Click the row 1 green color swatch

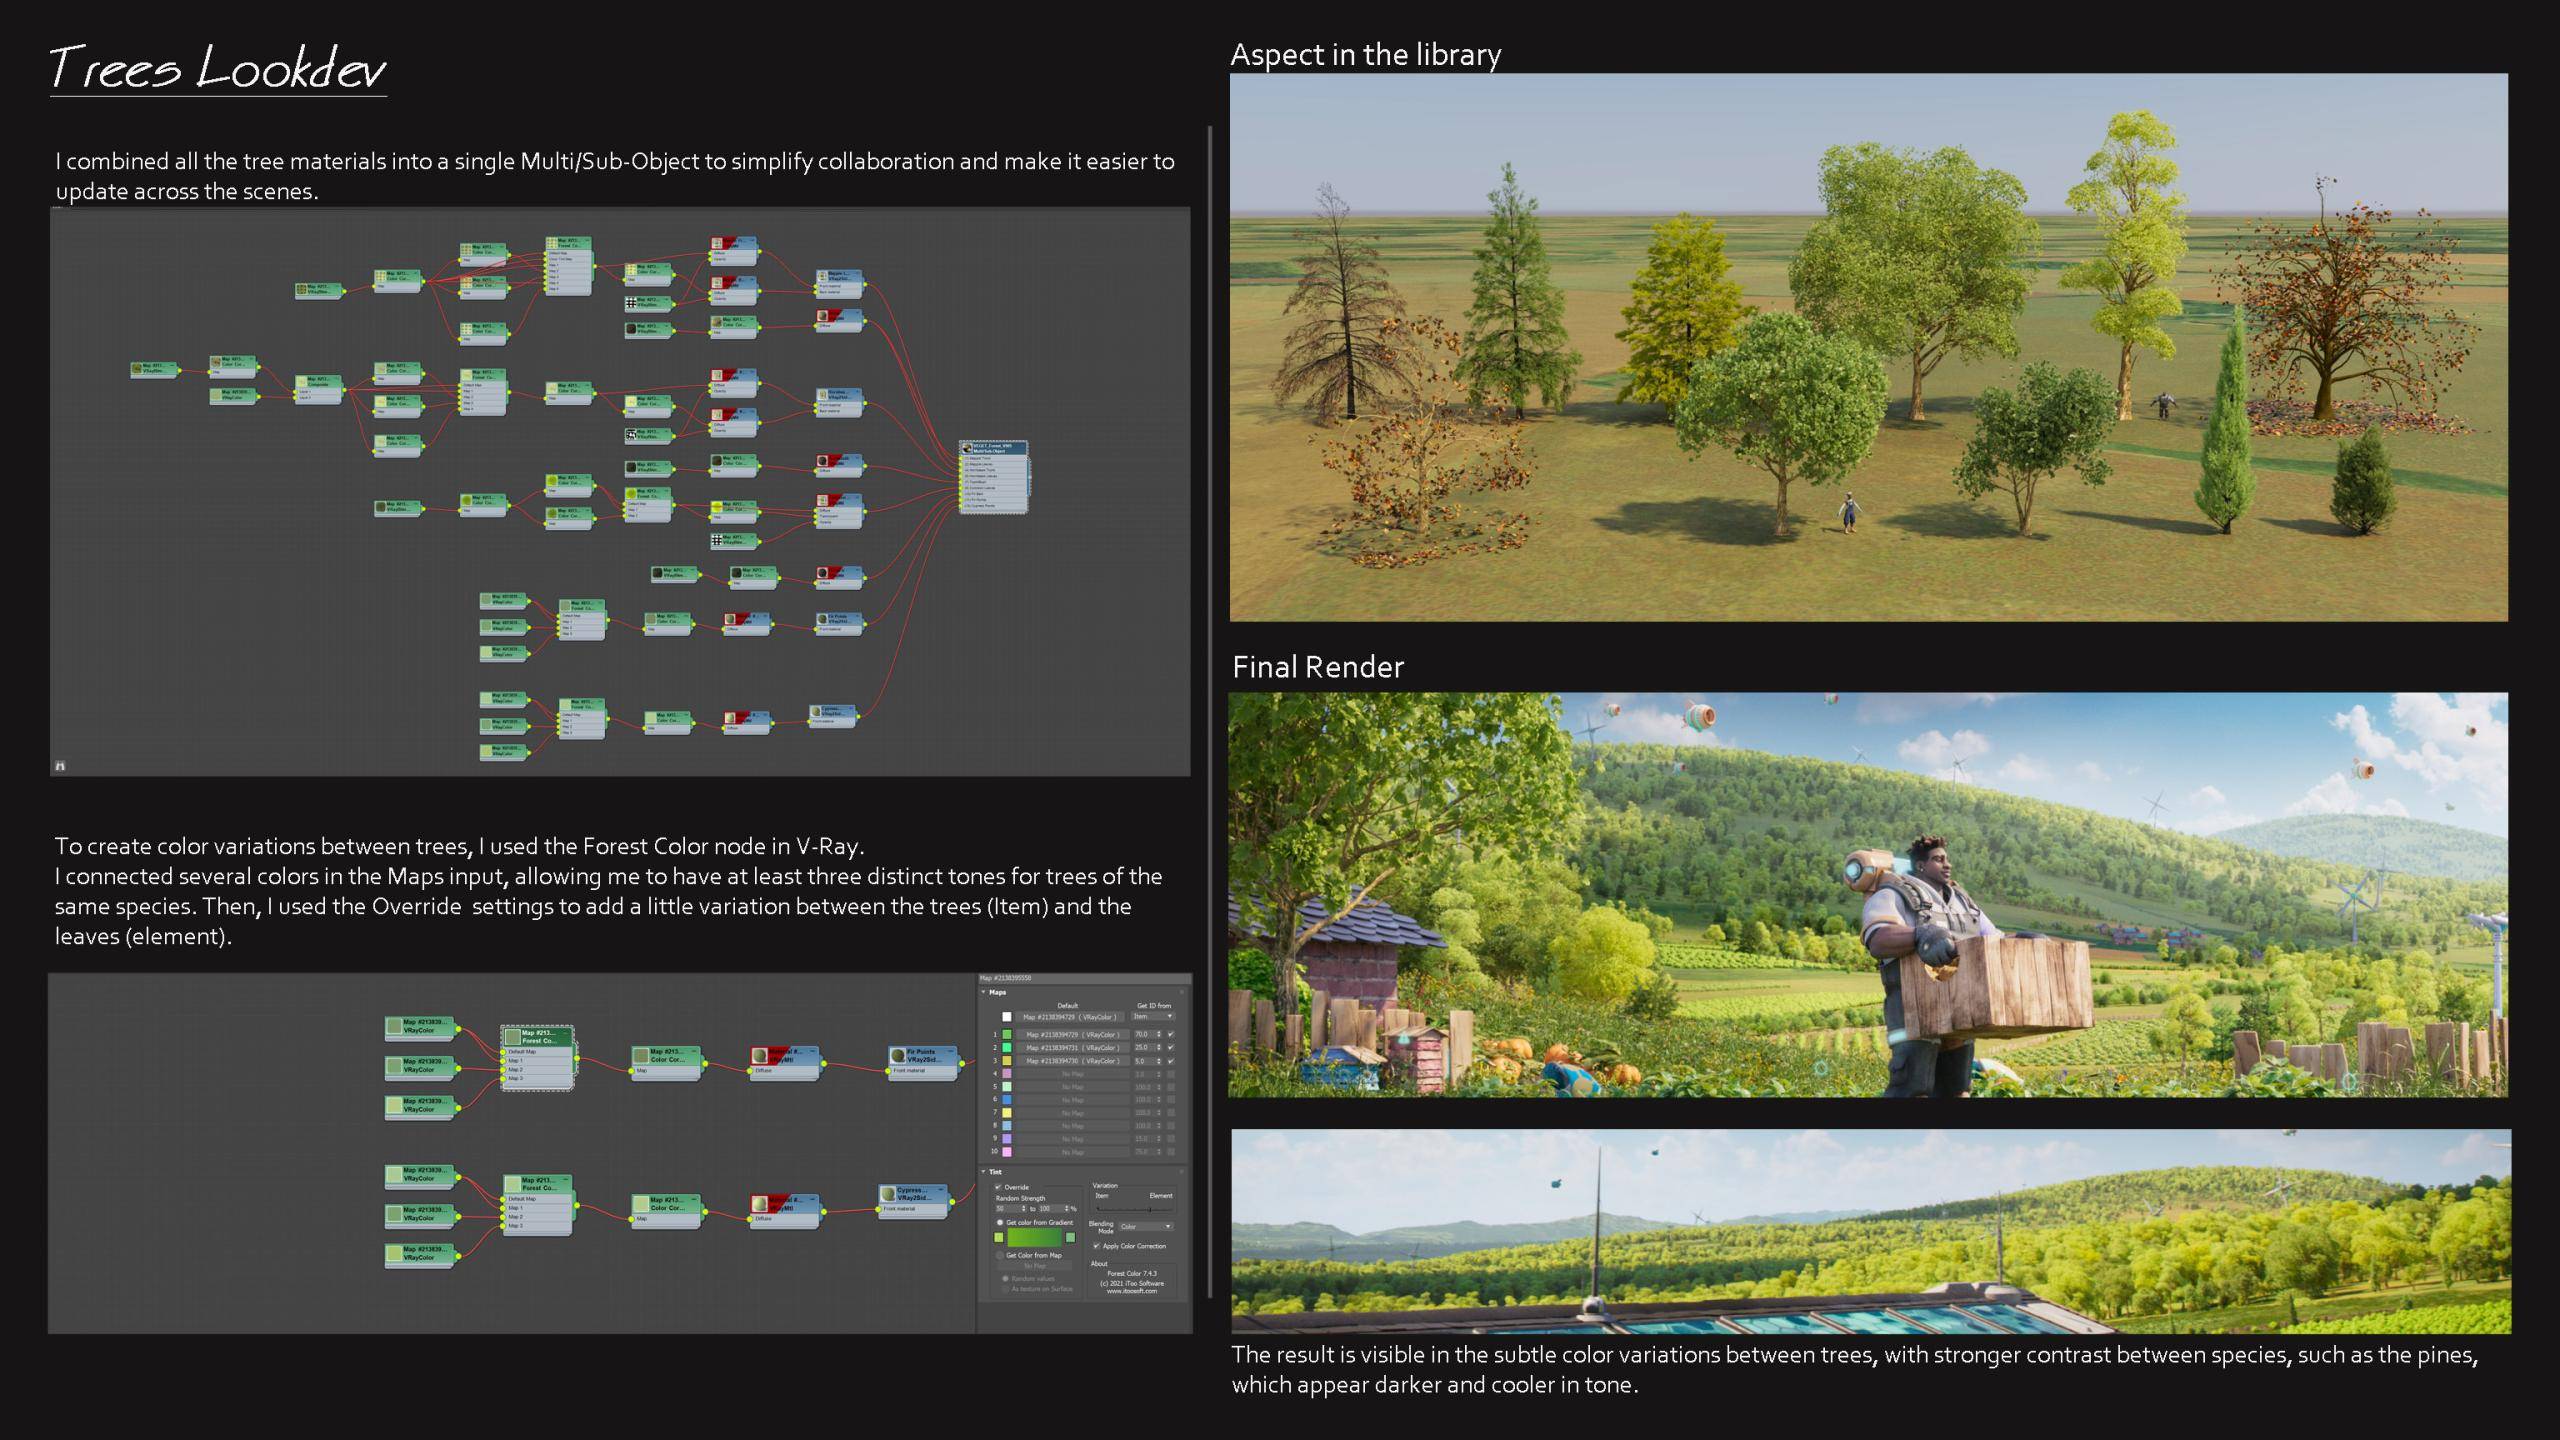point(1007,1034)
